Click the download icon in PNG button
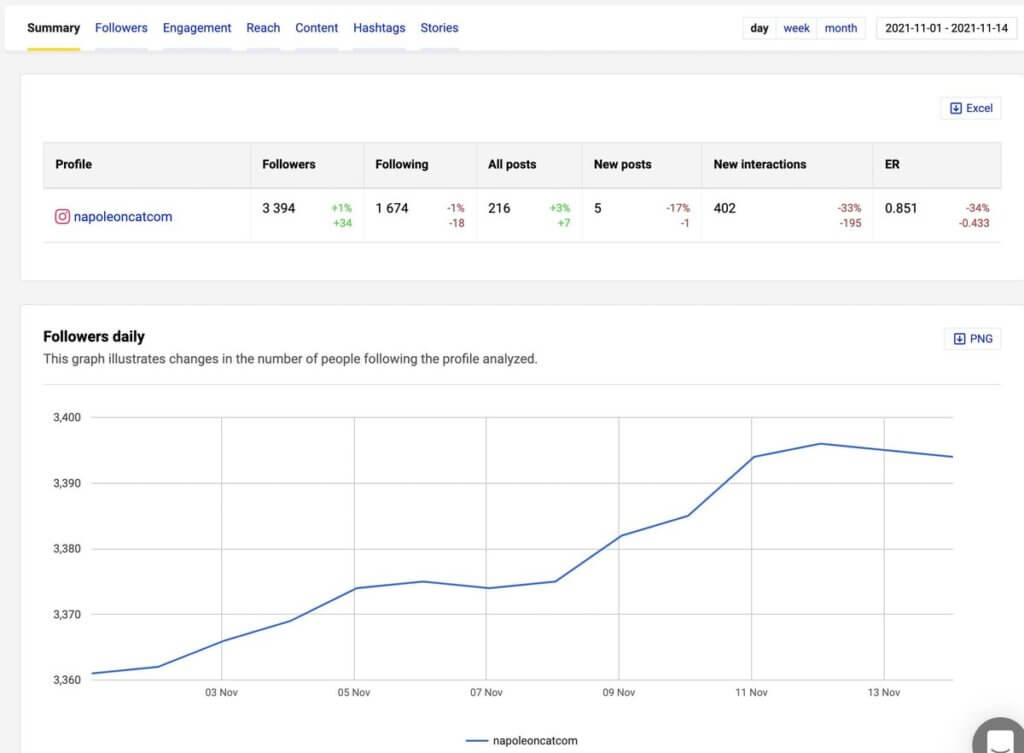The height and width of the screenshot is (753, 1024). click(x=959, y=339)
